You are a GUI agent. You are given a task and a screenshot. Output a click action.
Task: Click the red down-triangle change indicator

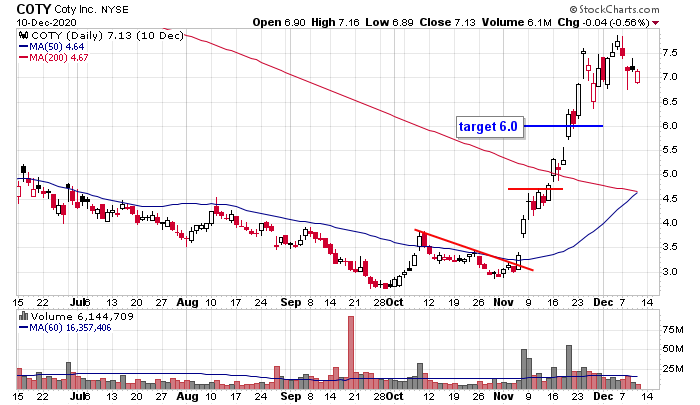click(655, 23)
